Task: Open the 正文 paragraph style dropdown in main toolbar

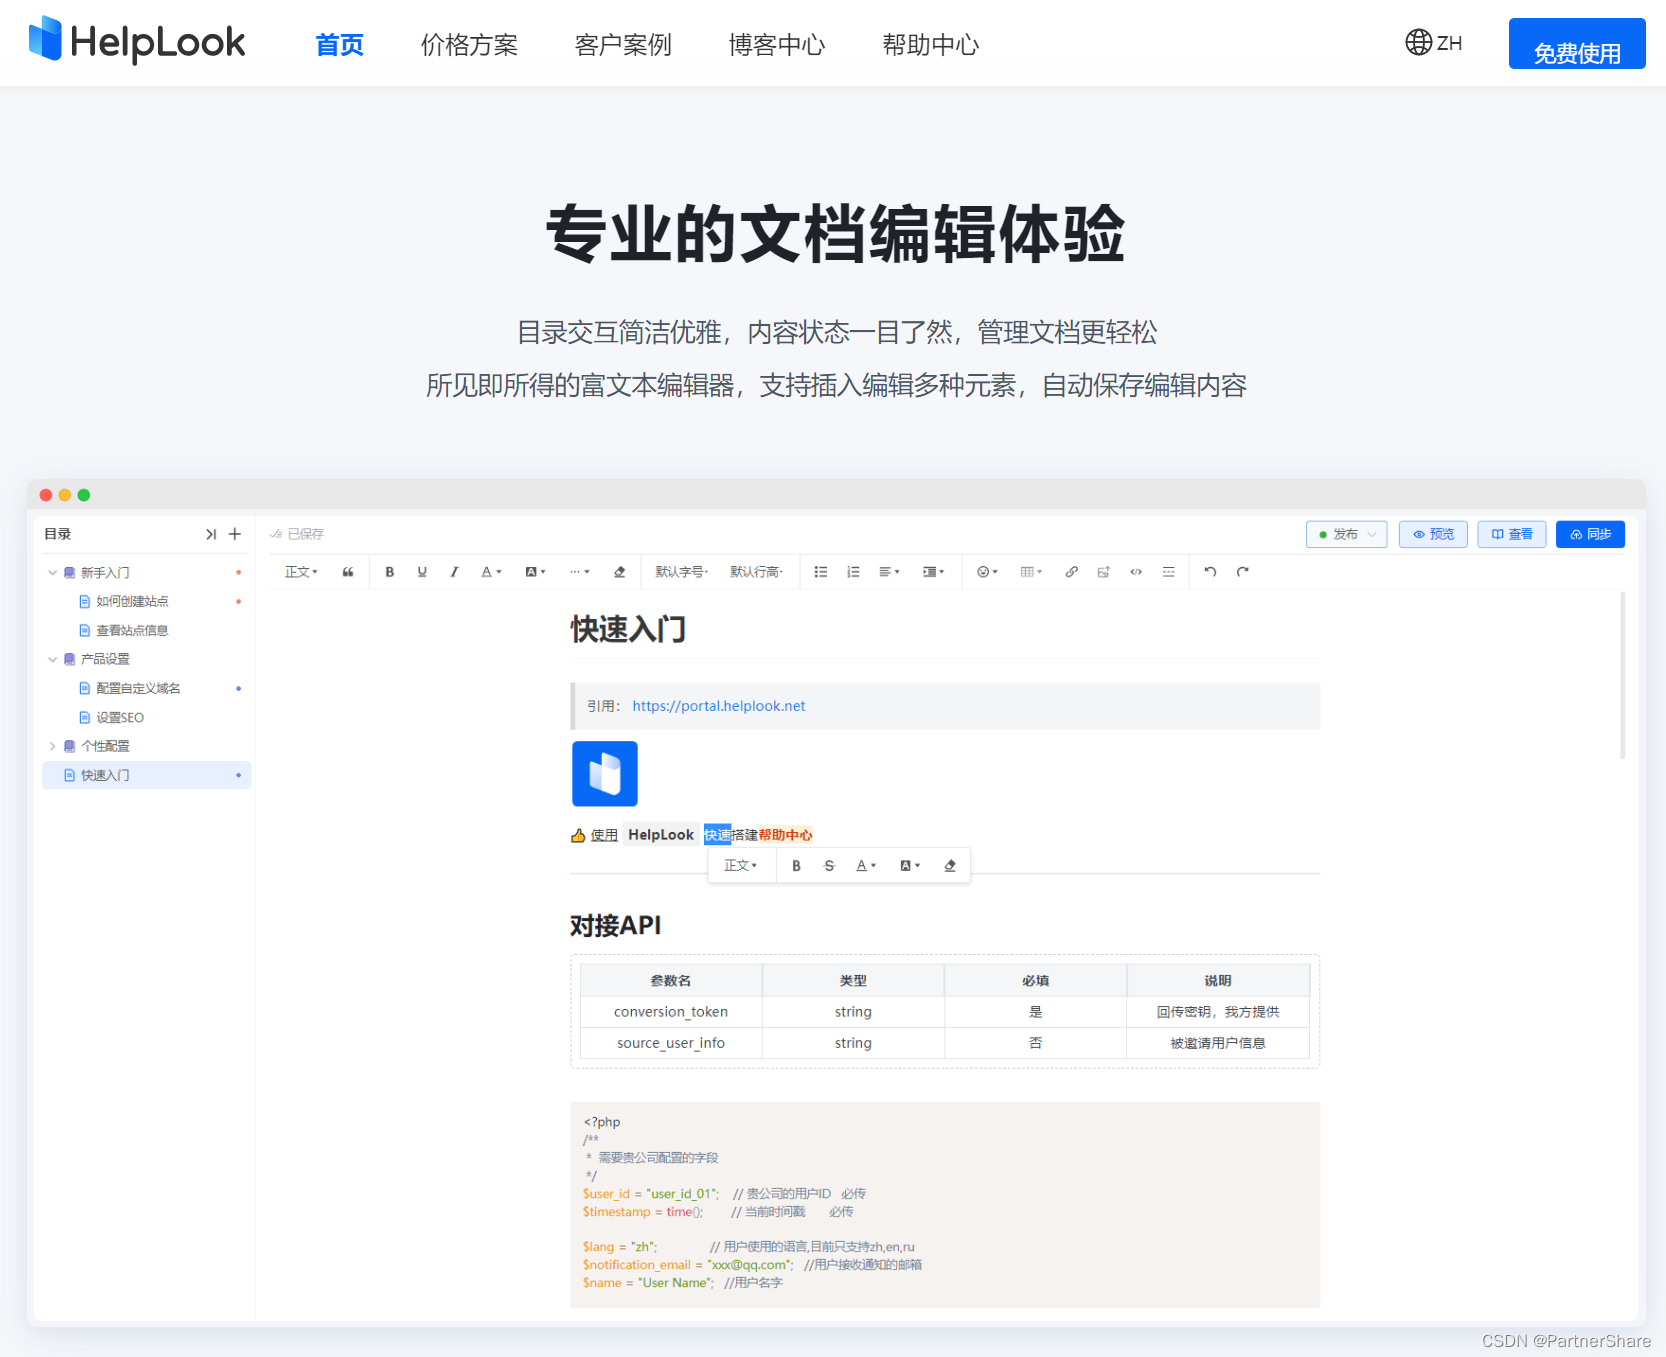Action: pyautogui.click(x=301, y=572)
